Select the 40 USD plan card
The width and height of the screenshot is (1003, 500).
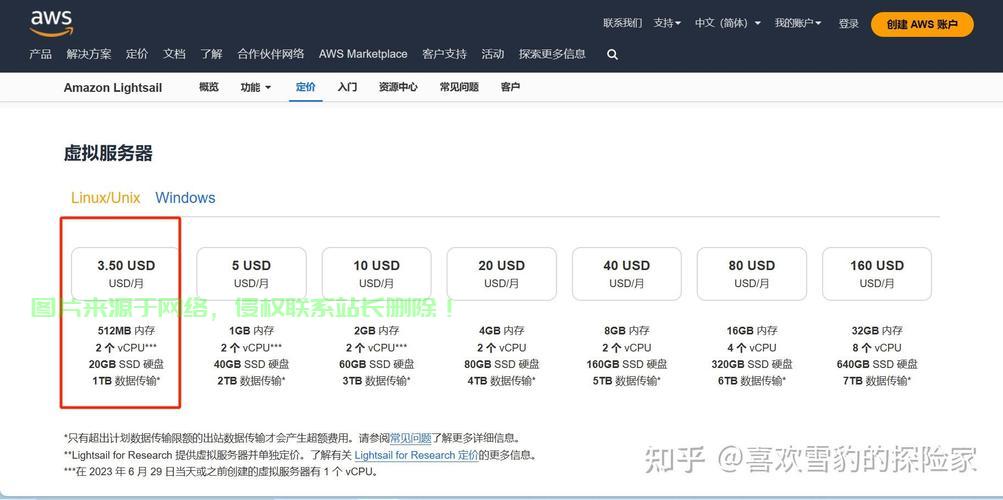pos(626,274)
